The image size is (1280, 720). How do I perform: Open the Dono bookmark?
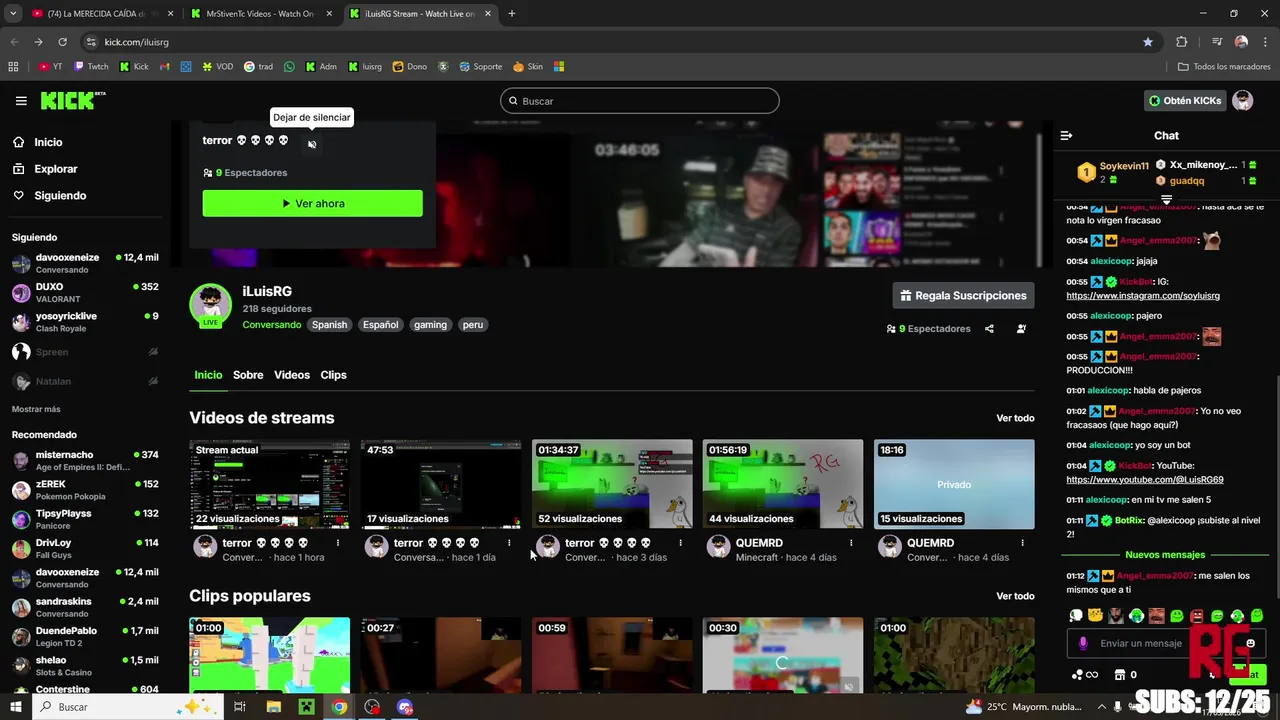point(410,67)
